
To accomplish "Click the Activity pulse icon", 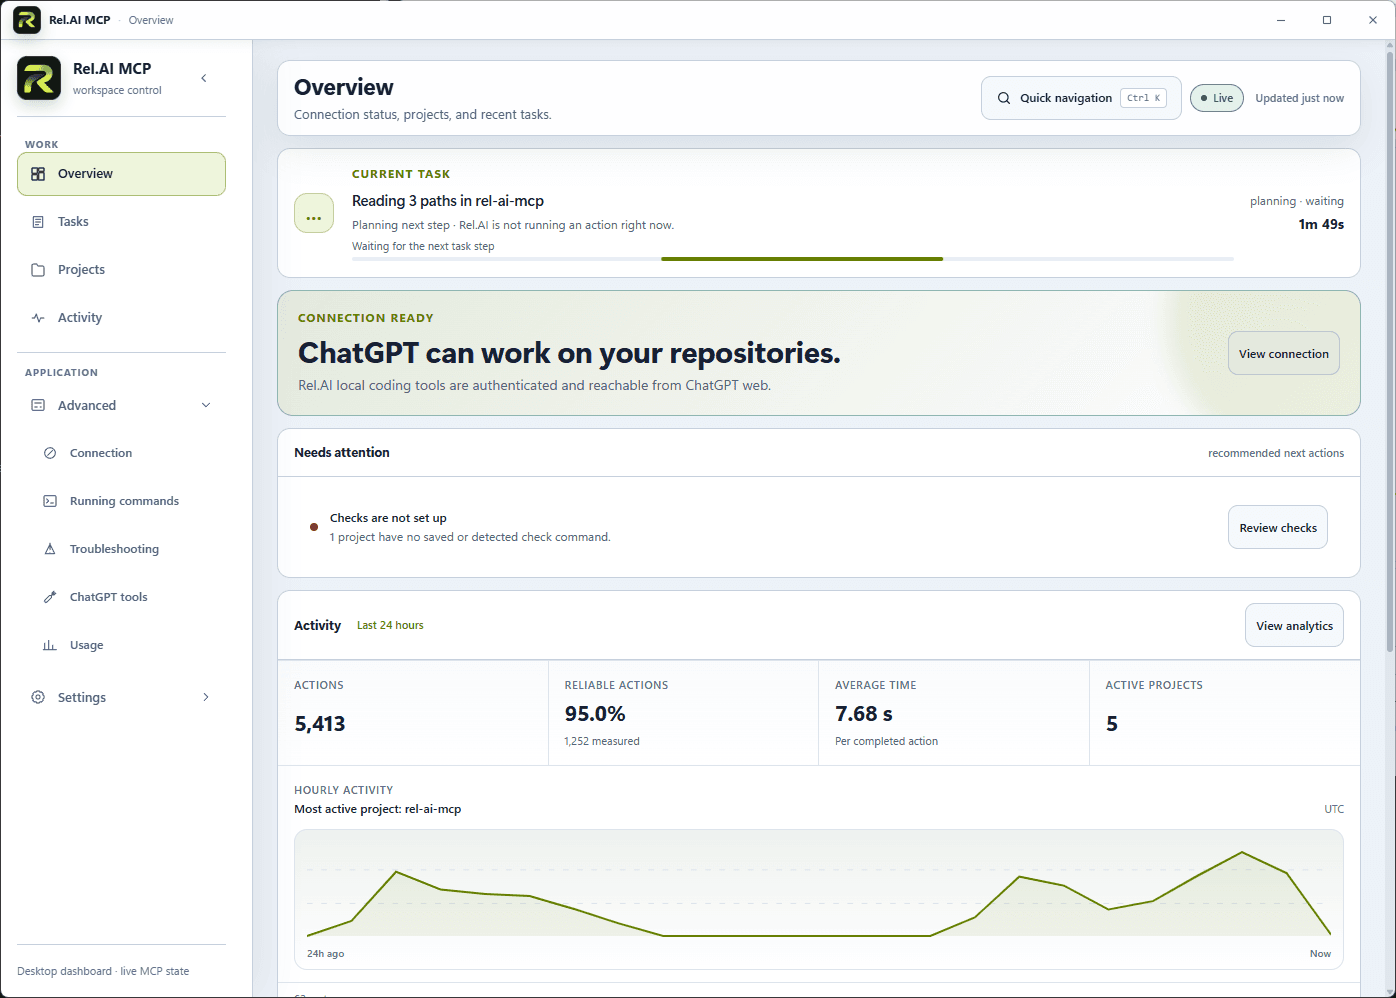I will point(38,318).
